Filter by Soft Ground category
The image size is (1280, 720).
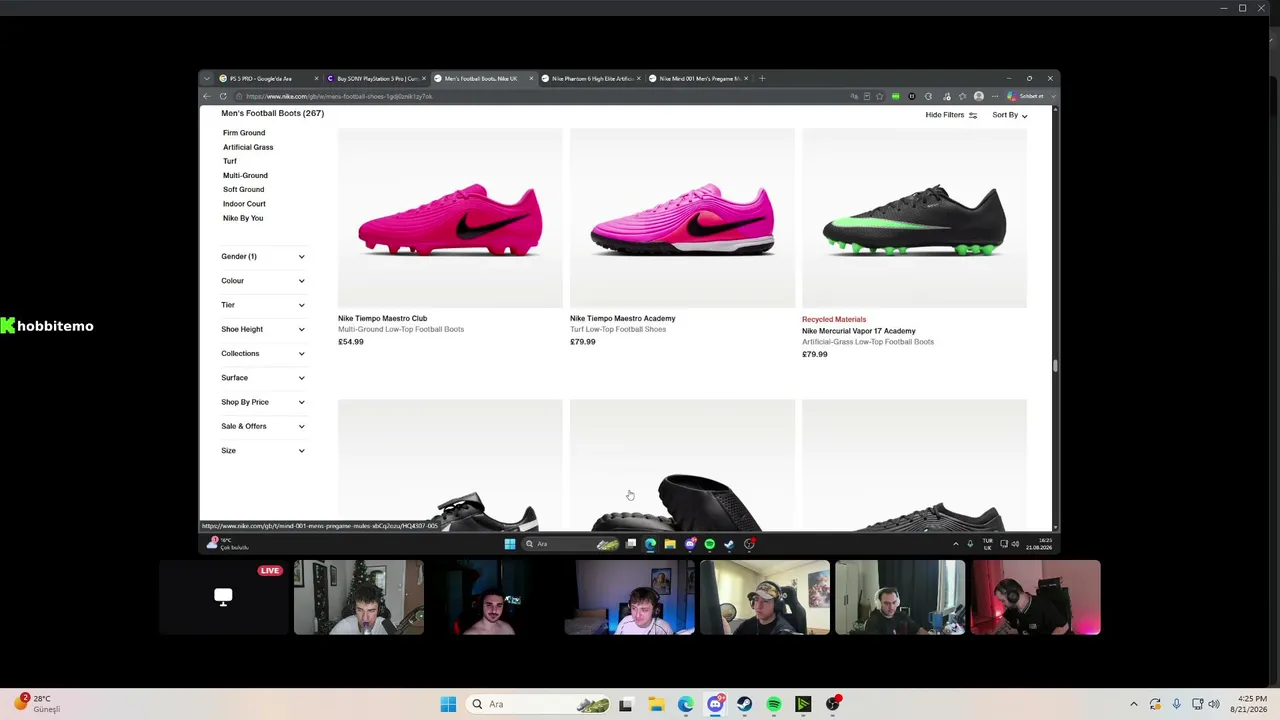(x=244, y=189)
